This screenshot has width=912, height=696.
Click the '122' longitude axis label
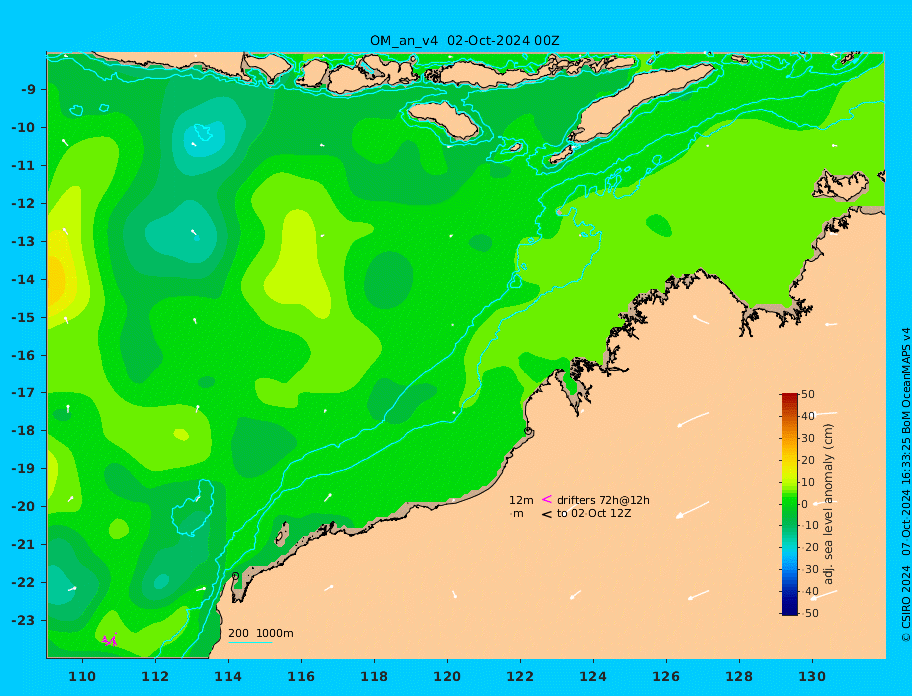point(520,677)
